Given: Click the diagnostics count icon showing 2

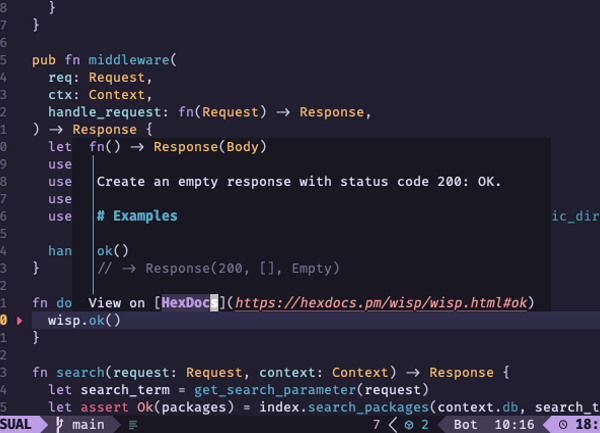Looking at the screenshot, I should pyautogui.click(x=411, y=425).
